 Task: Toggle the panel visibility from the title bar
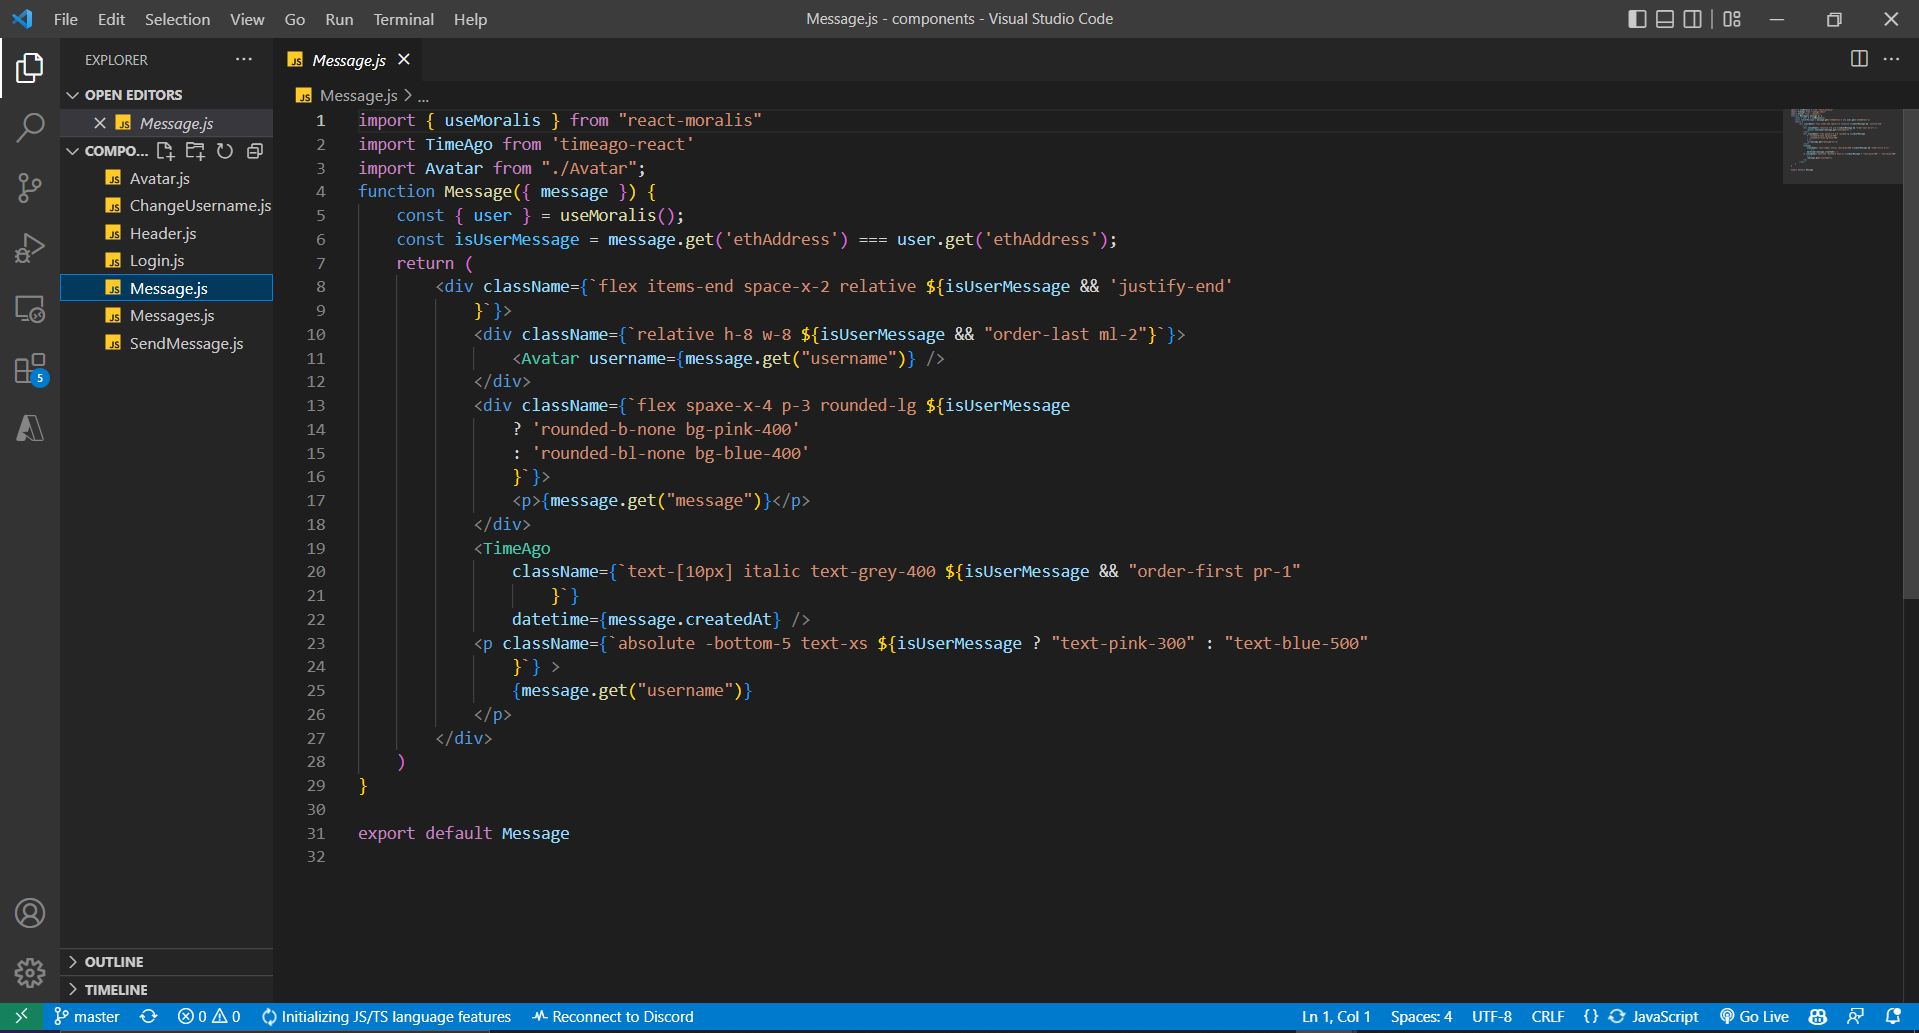(x=1663, y=18)
